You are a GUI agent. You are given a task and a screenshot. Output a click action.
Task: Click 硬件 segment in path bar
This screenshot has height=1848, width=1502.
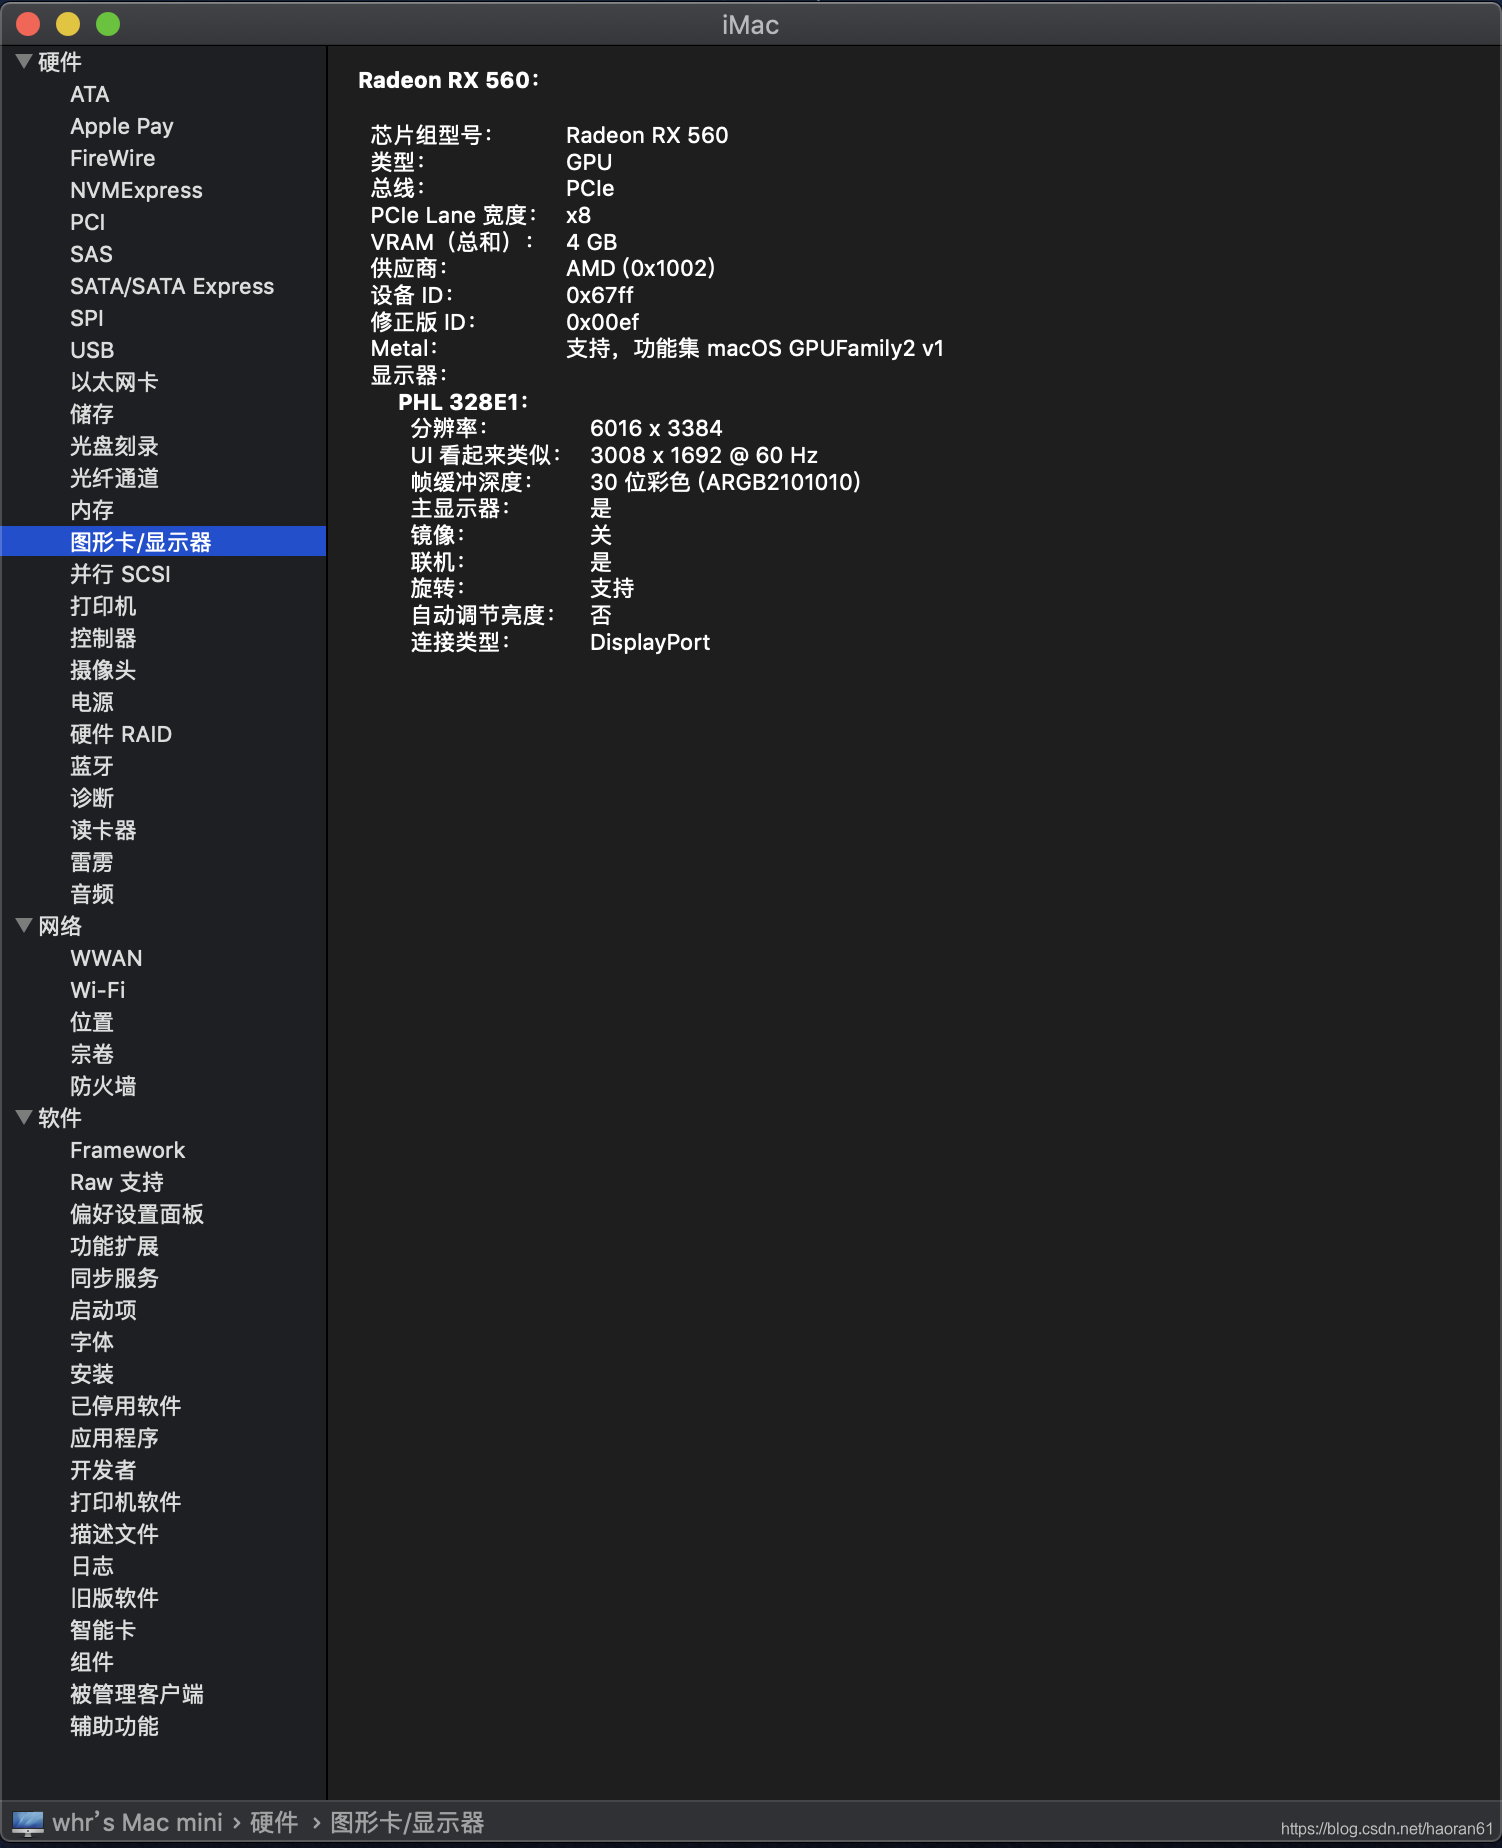click(x=274, y=1822)
